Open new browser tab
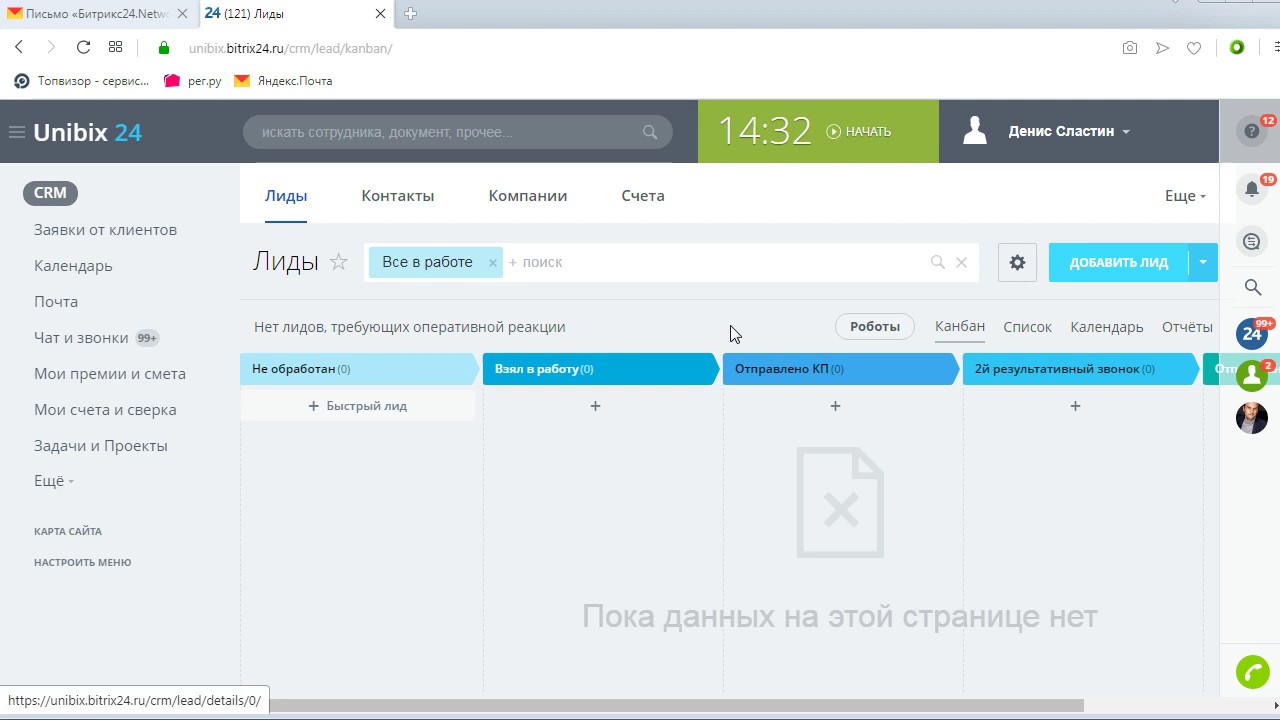Image resolution: width=1280 pixels, height=720 pixels. pos(410,14)
